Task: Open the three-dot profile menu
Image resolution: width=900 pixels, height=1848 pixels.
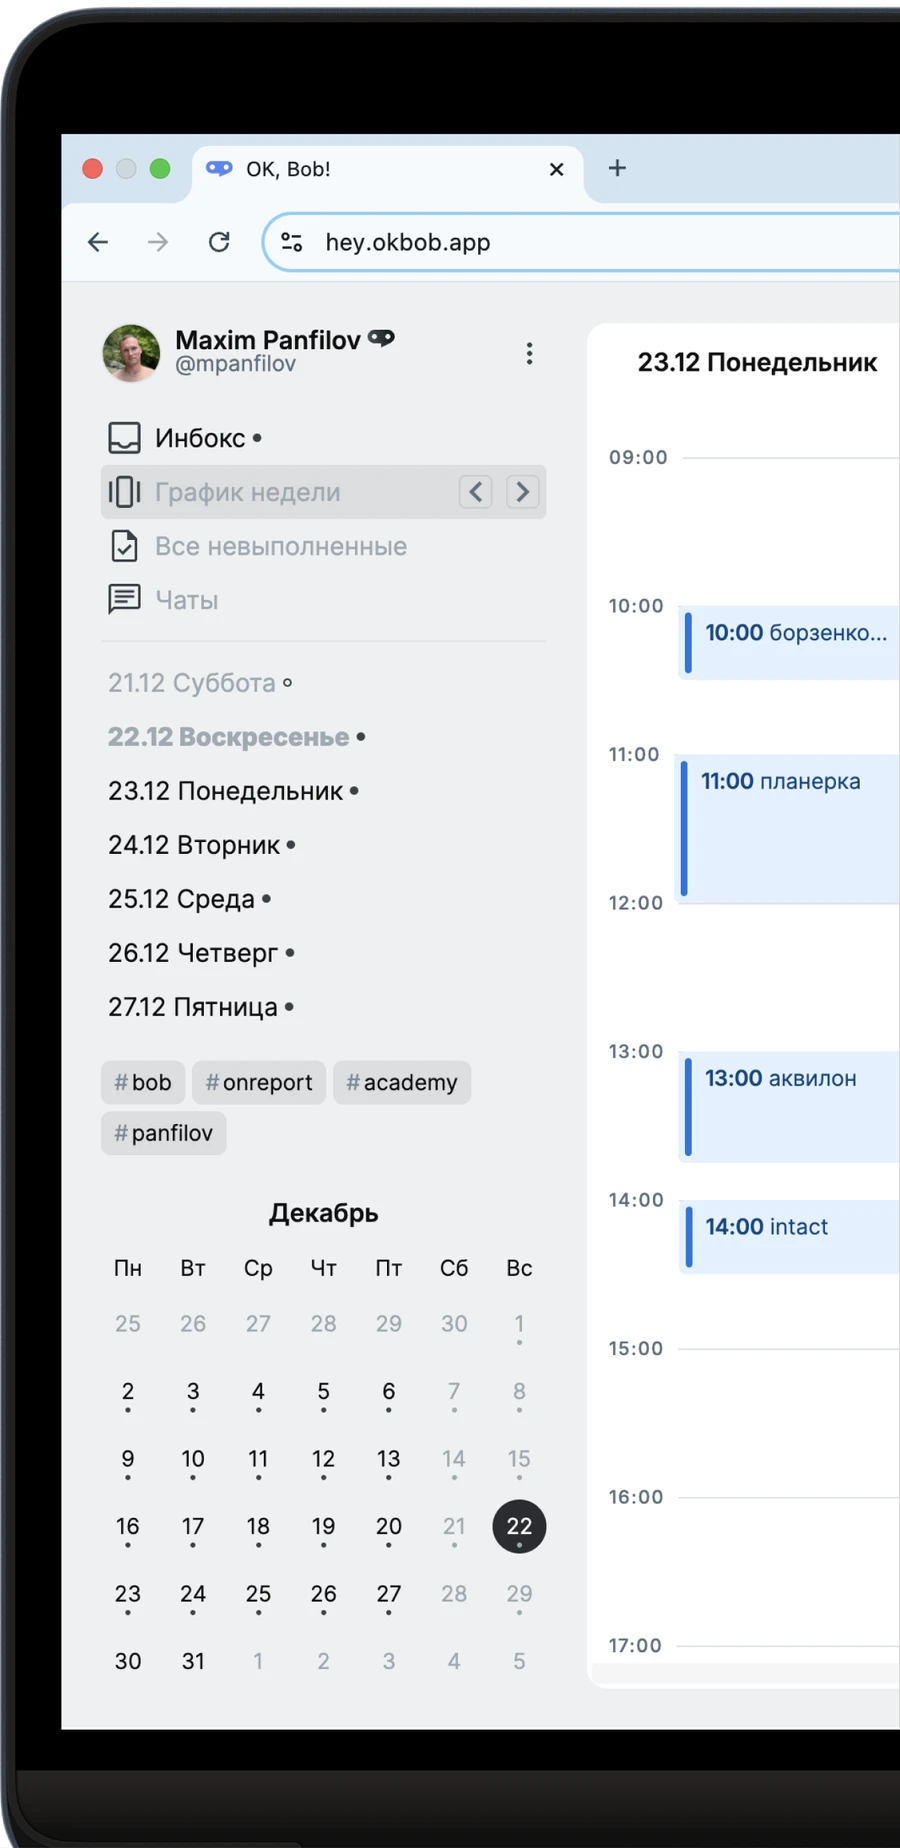Action: tap(529, 353)
